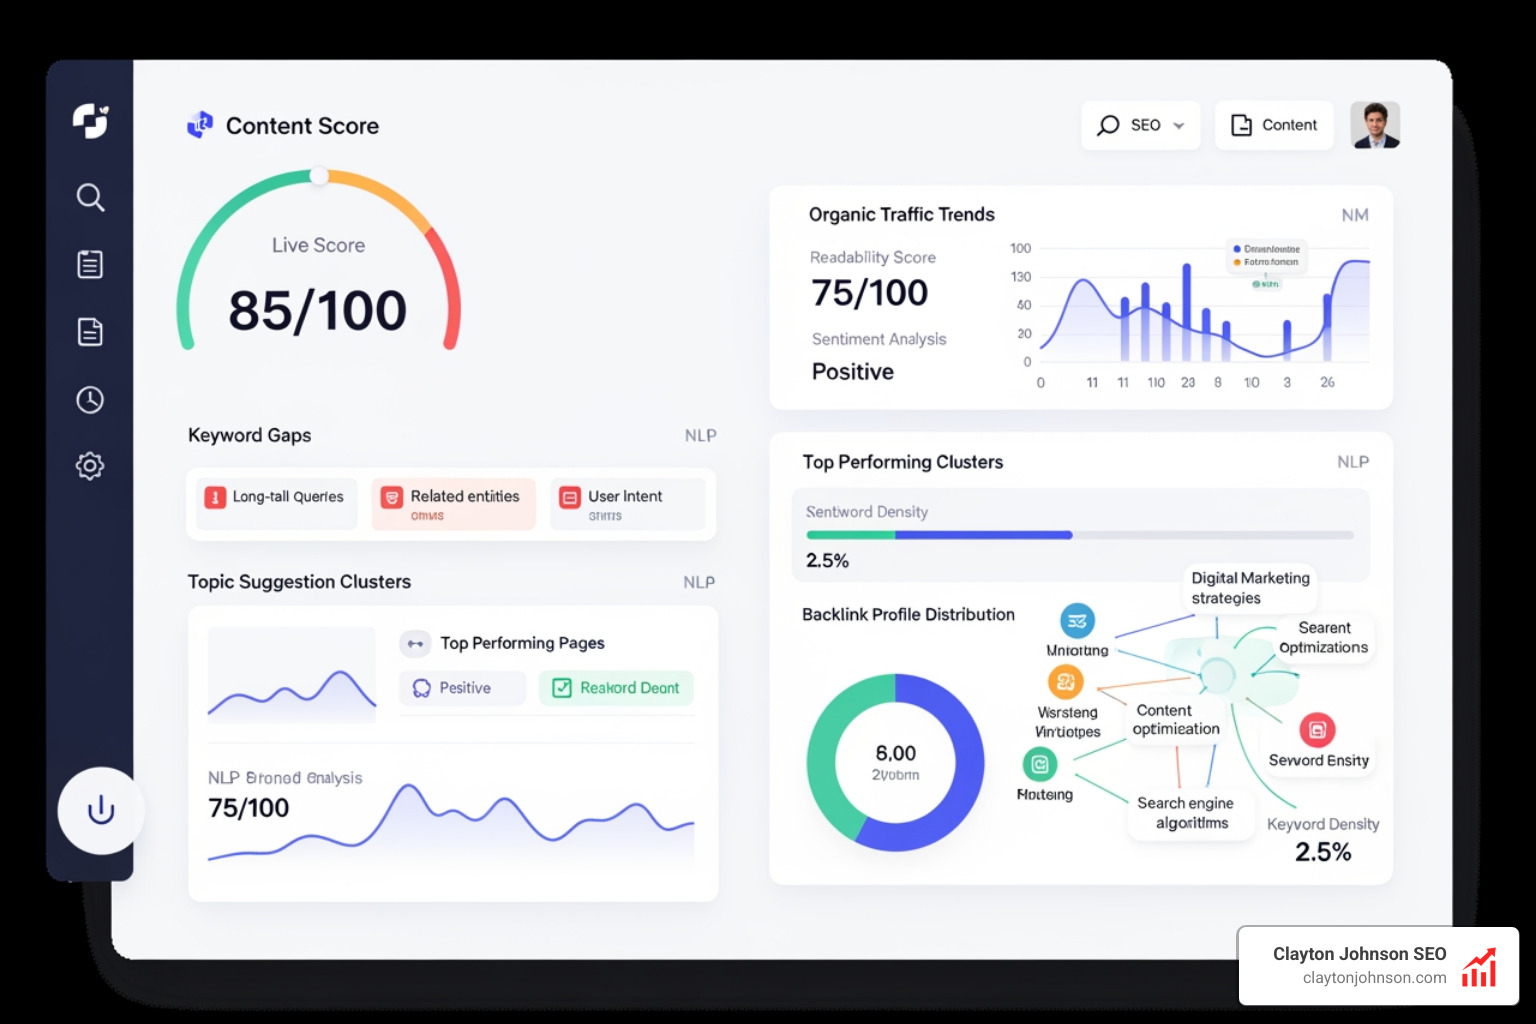Image resolution: width=1536 pixels, height=1024 pixels.
Task: Click the Content Score logo beside the title
Action: [199, 124]
